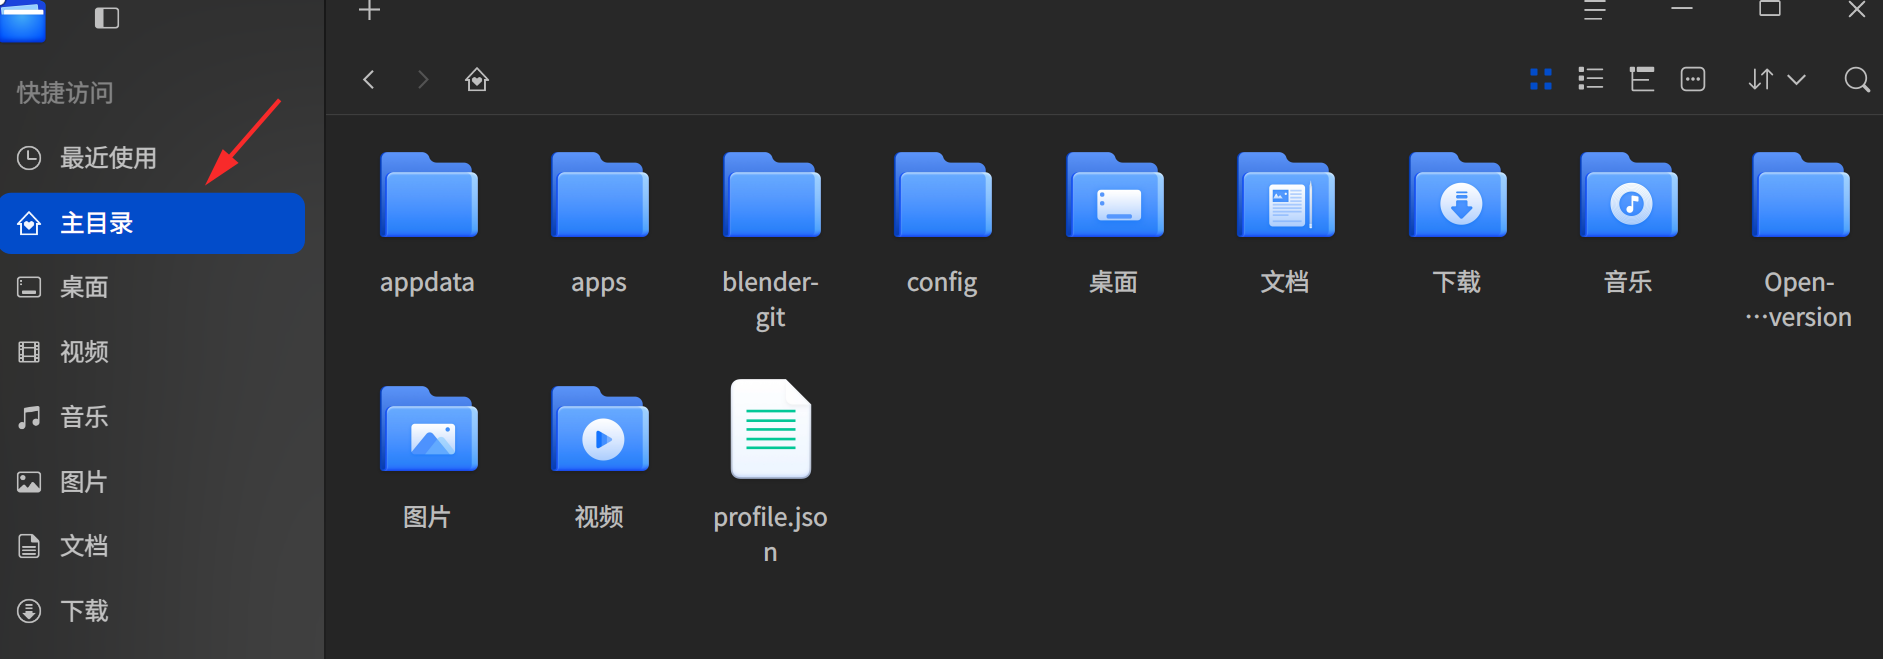The width and height of the screenshot is (1883, 659).
Task: Toggle the sidebar panel icon
Action: pos(107,18)
